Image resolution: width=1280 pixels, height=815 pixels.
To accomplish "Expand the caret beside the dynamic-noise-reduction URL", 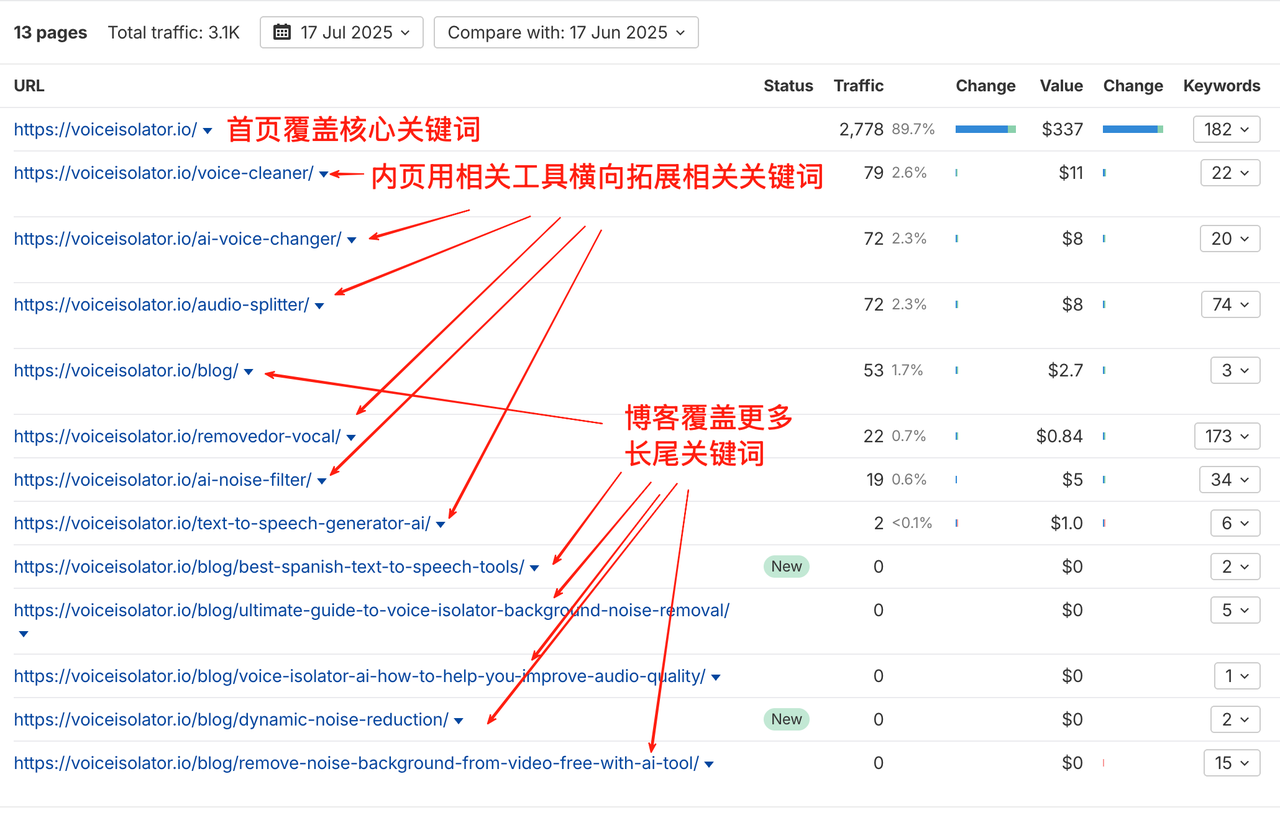I will click(459, 721).
